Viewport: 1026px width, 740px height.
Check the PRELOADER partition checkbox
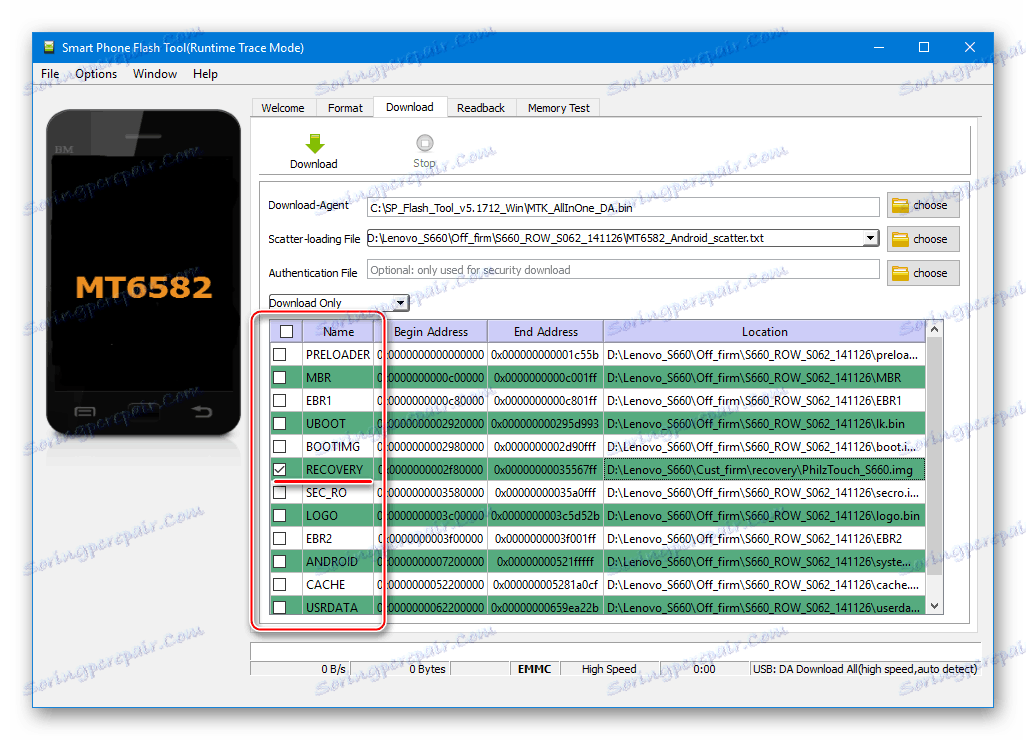pyautogui.click(x=280, y=354)
